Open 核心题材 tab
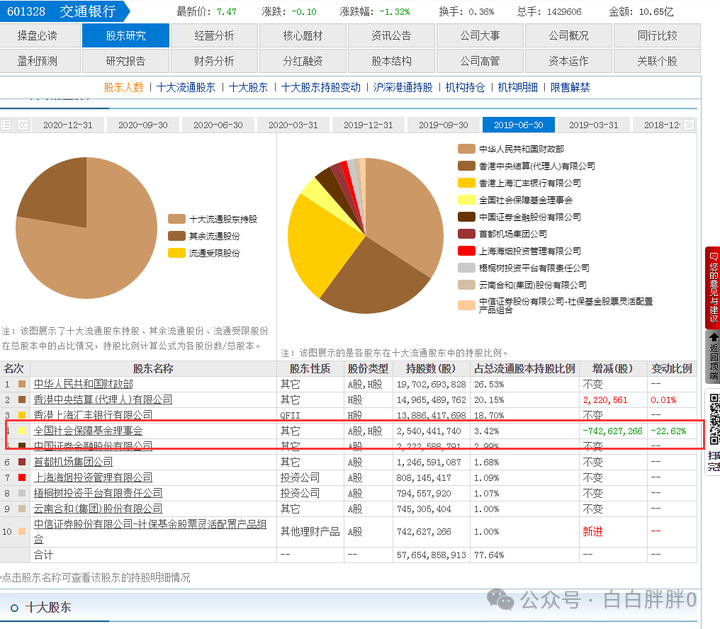The width and height of the screenshot is (720, 629). [303, 36]
